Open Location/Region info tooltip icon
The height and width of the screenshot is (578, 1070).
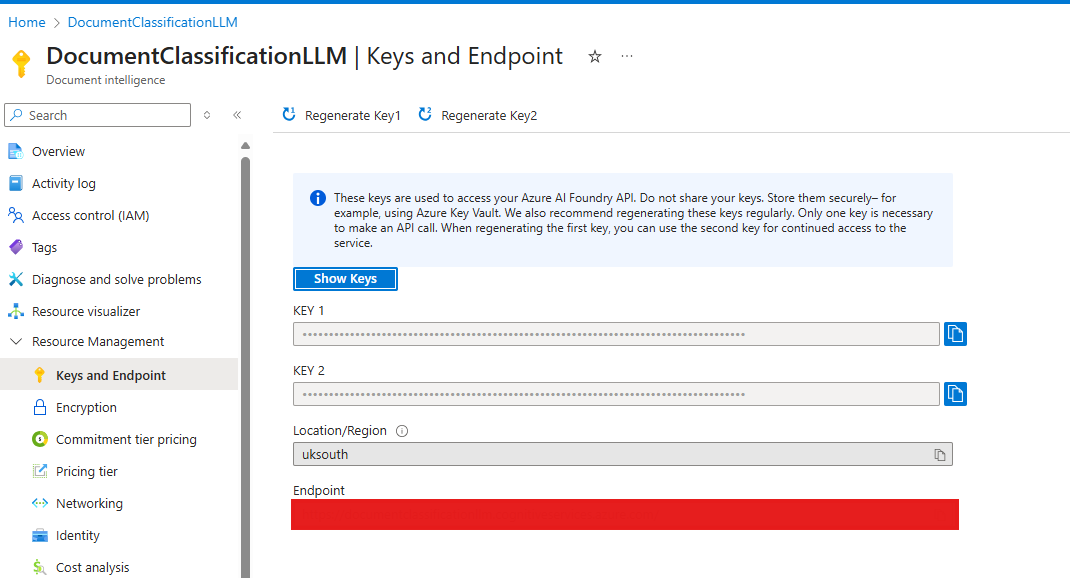tap(402, 431)
